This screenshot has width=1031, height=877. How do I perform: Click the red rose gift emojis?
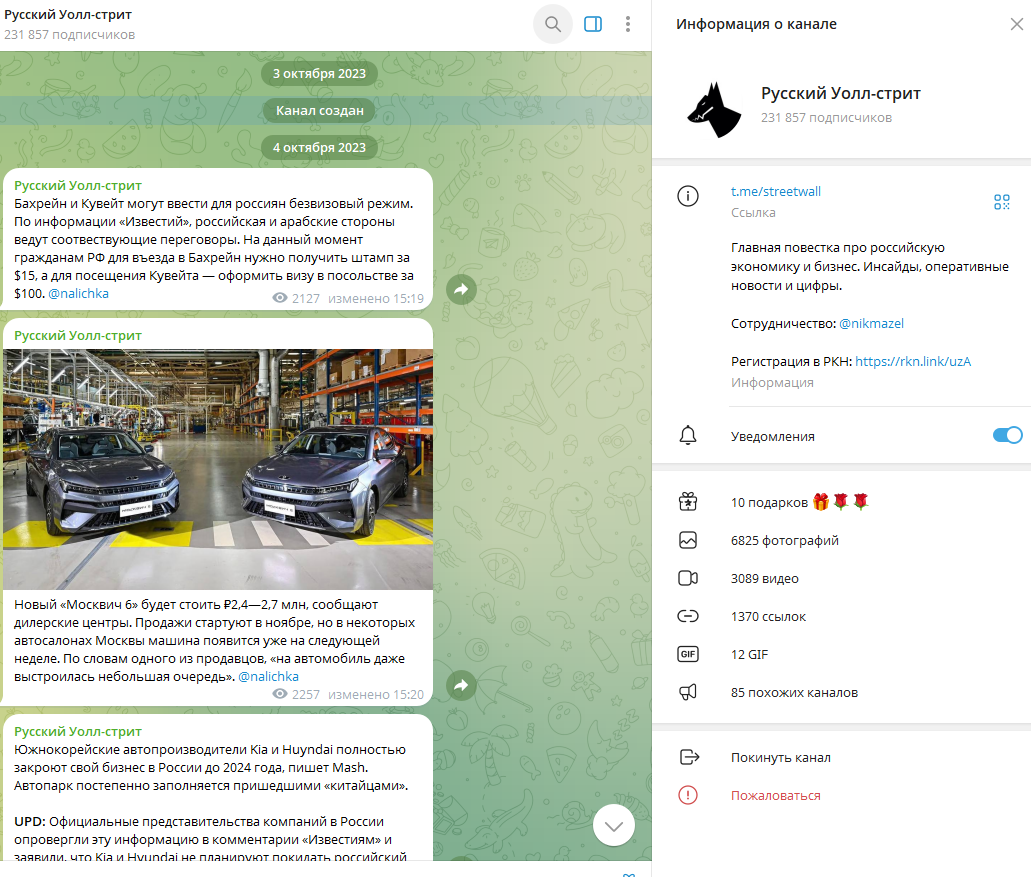(851, 502)
